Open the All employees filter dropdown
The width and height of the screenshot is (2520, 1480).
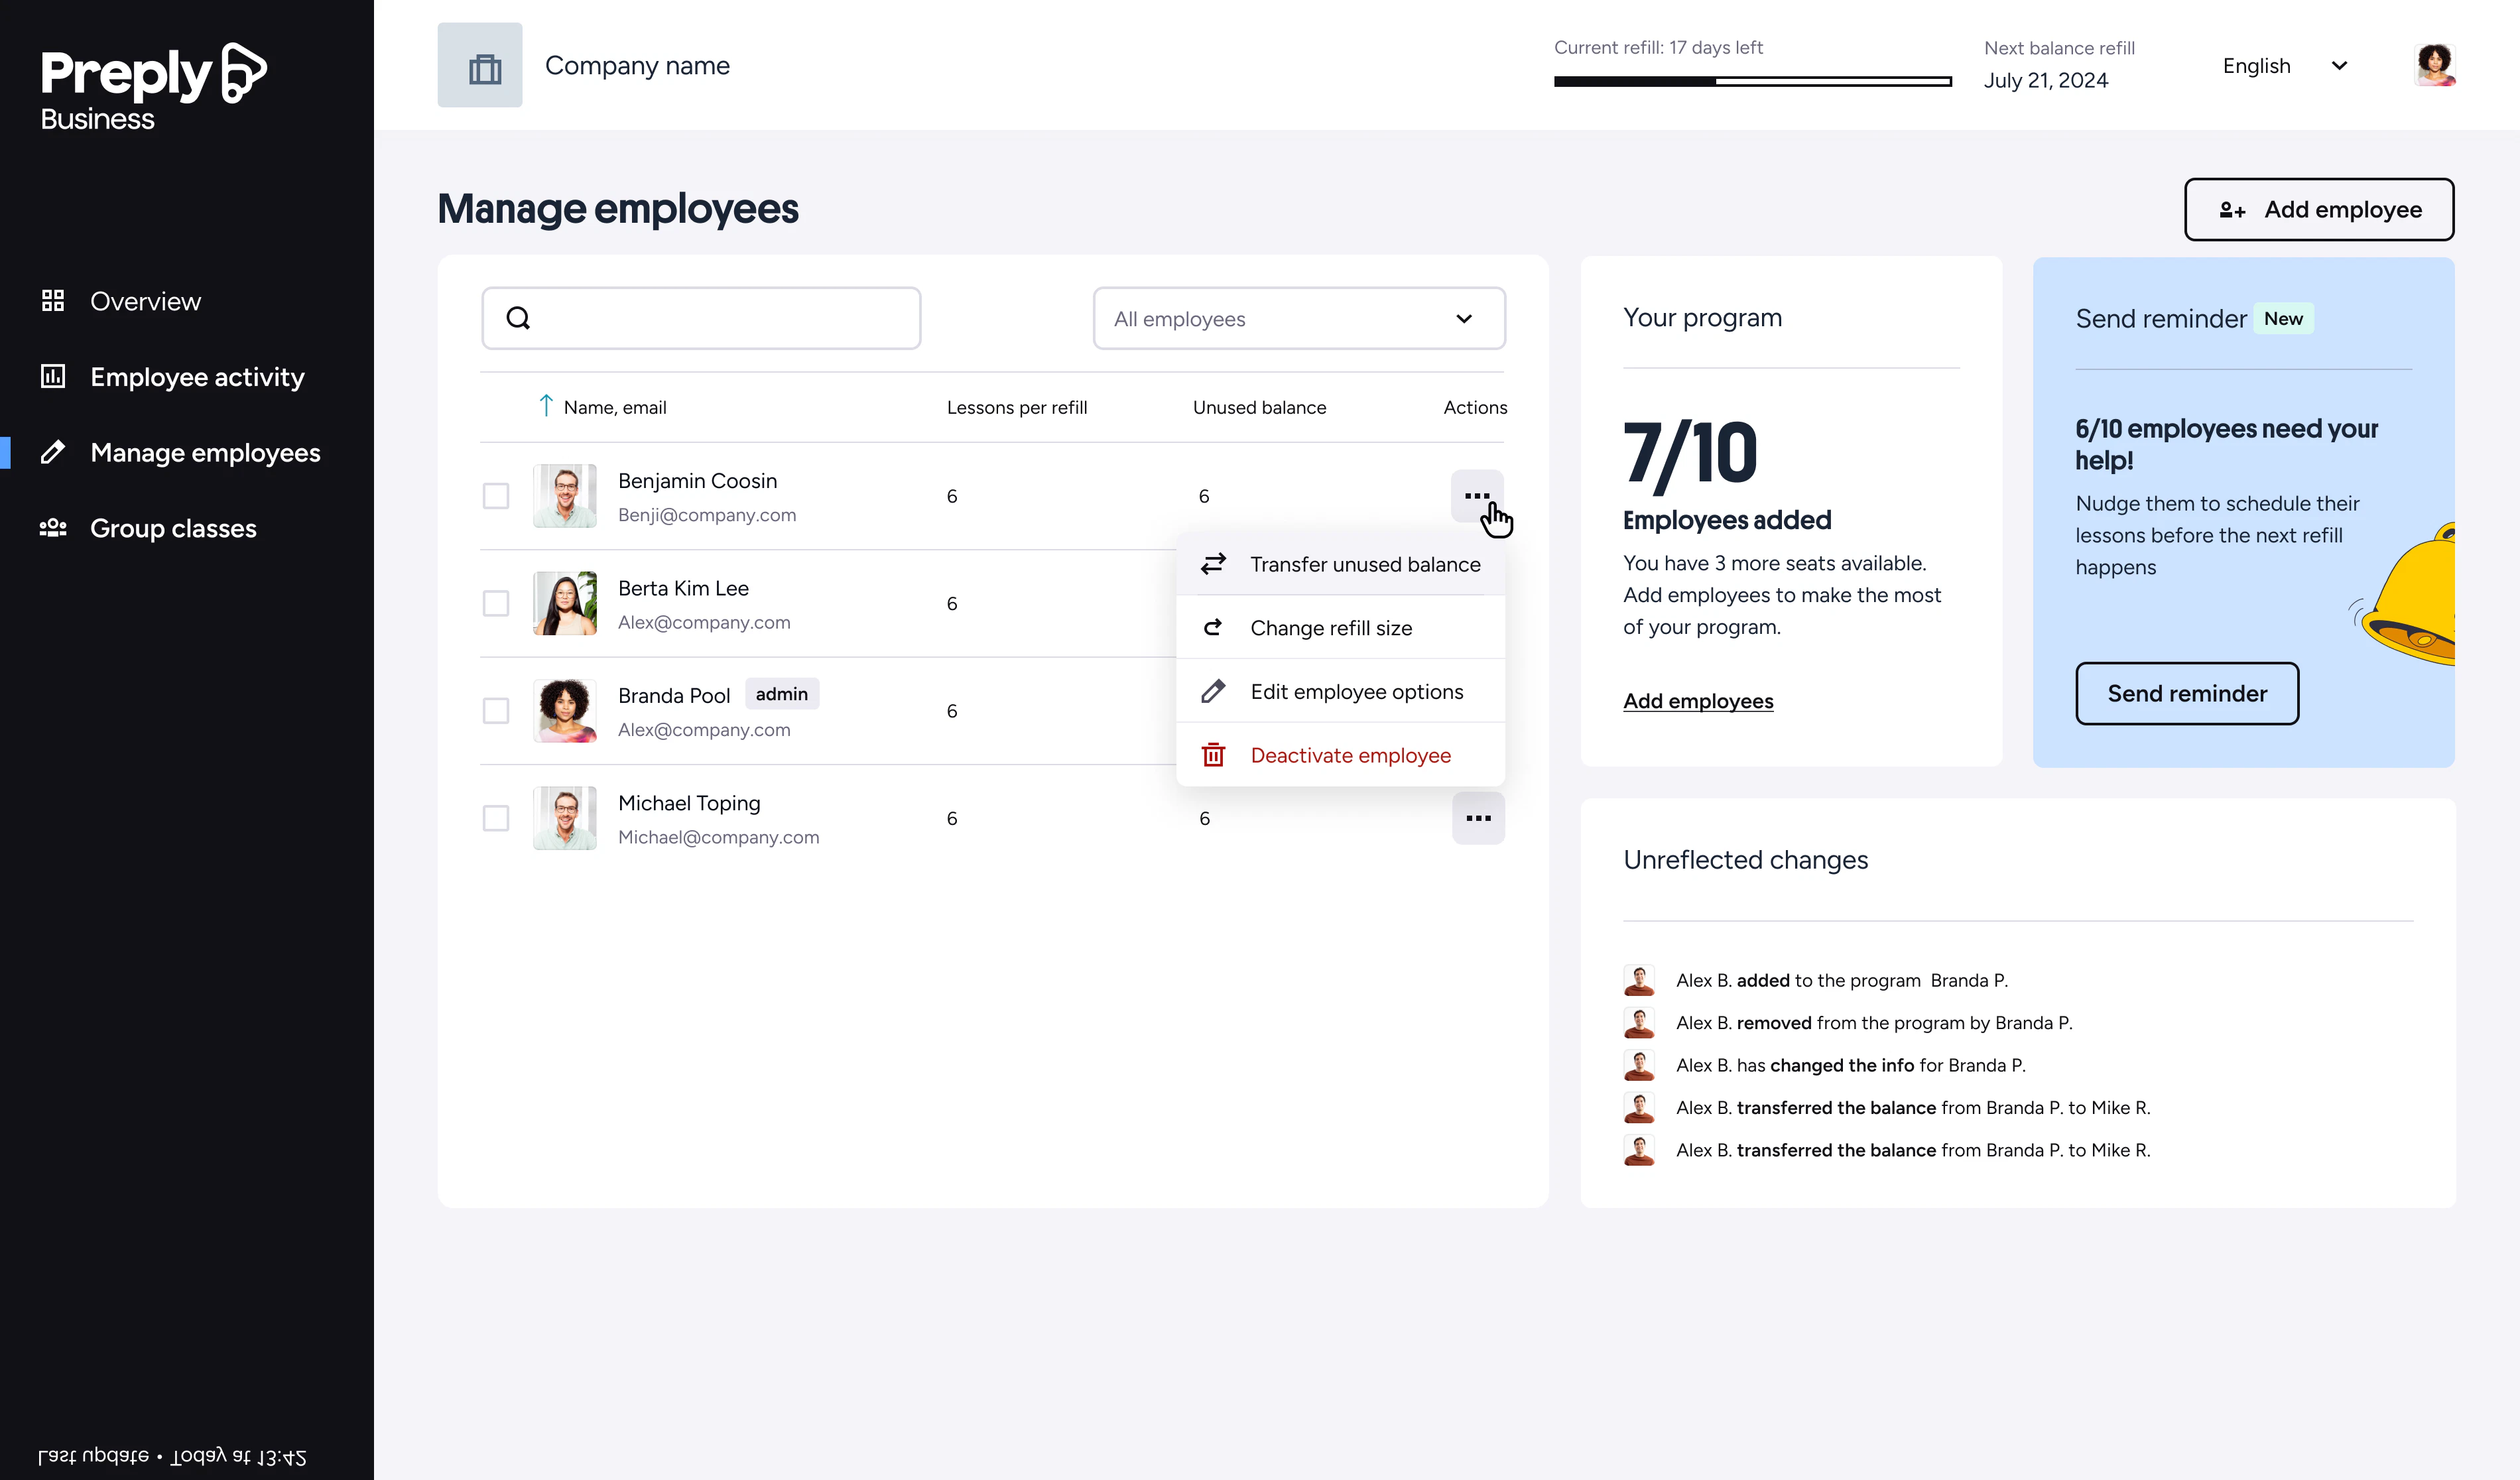point(1298,318)
